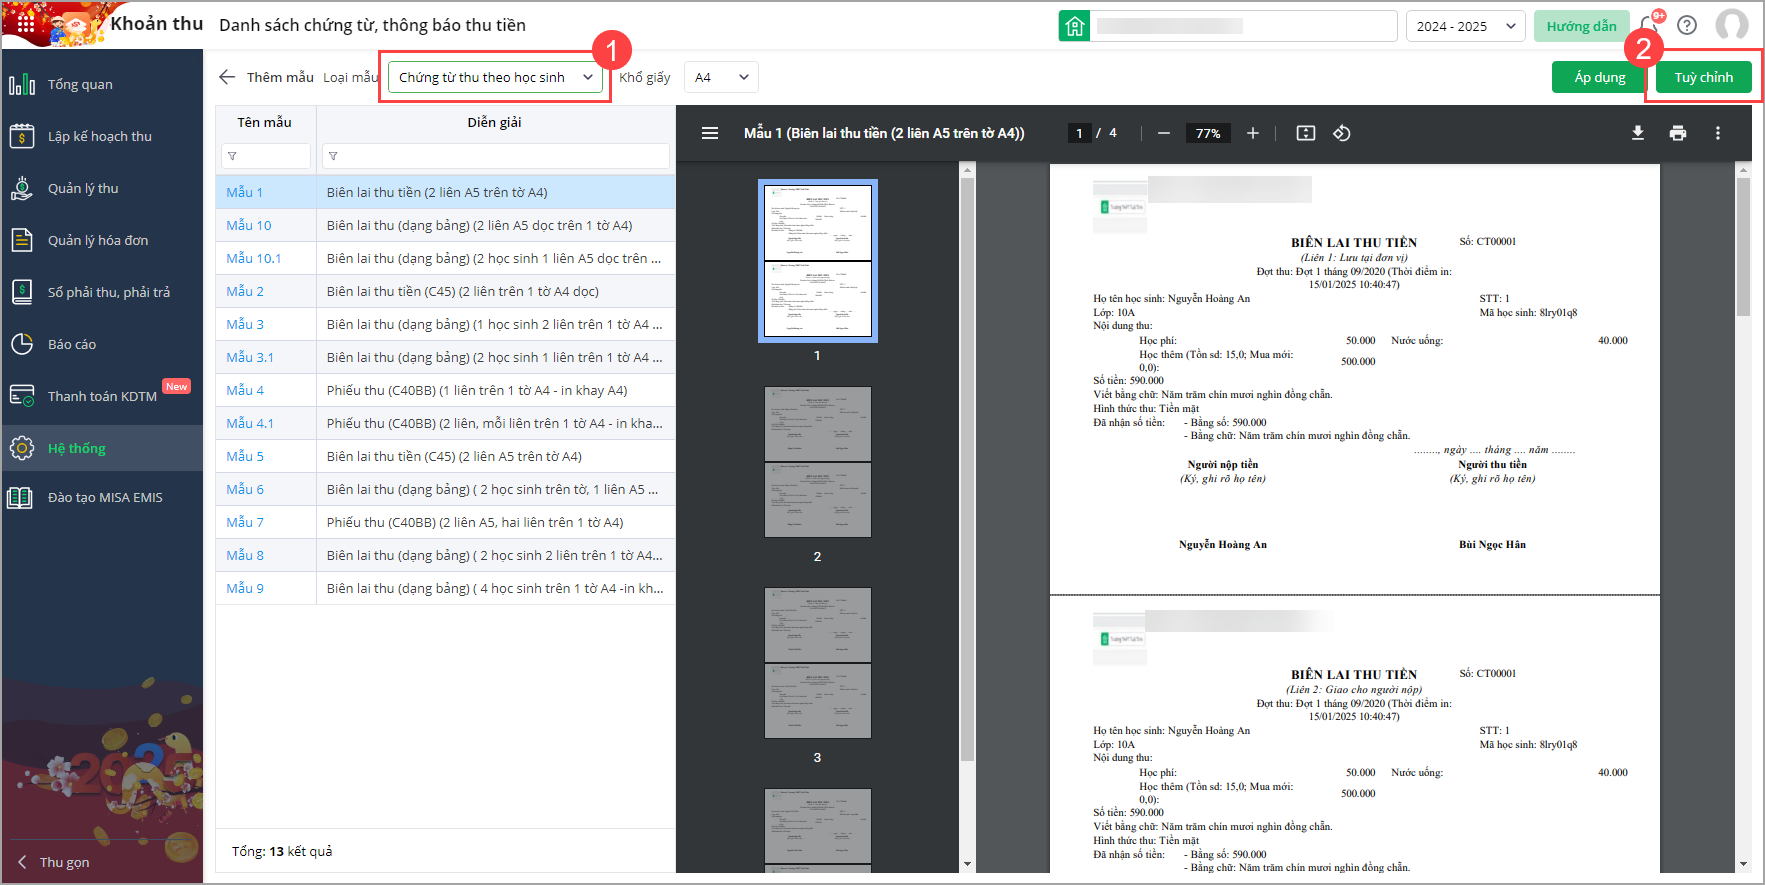Open the user avatar profile
Viewport: 1765px width, 885px height.
tap(1732, 25)
